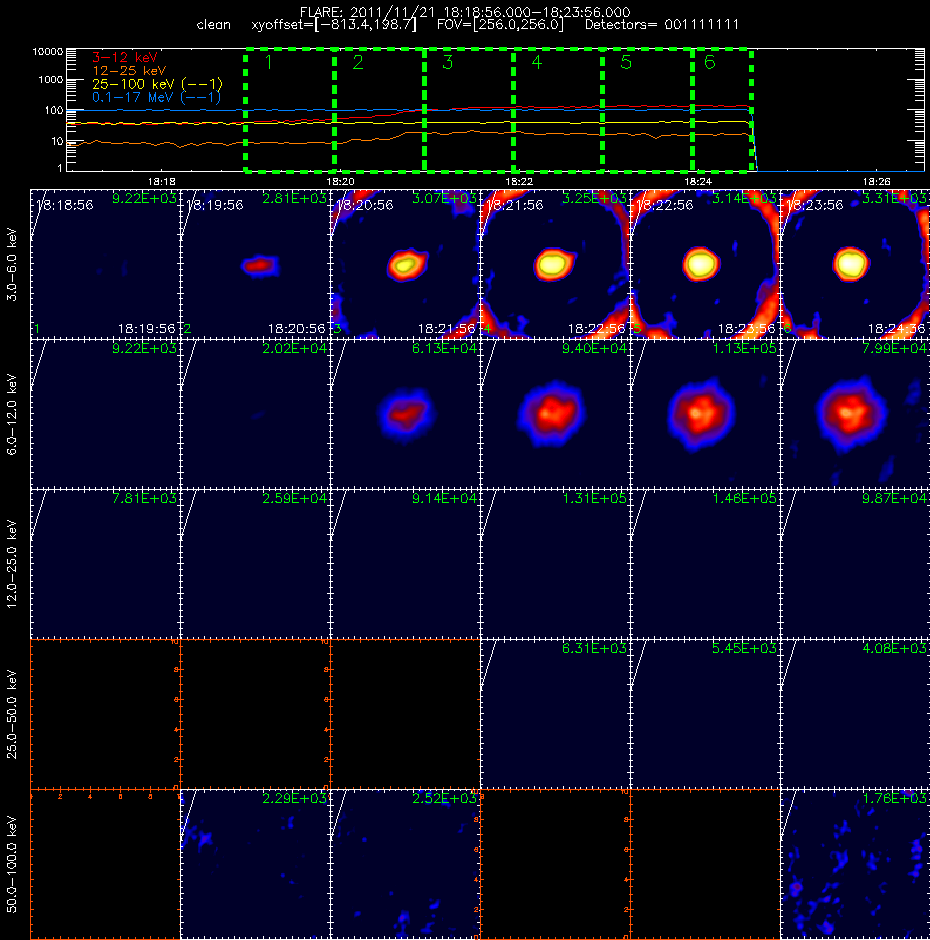Open the image panel with peak 4.08E+03
Image resolution: width=930 pixels, height=940 pixels.
(855, 714)
